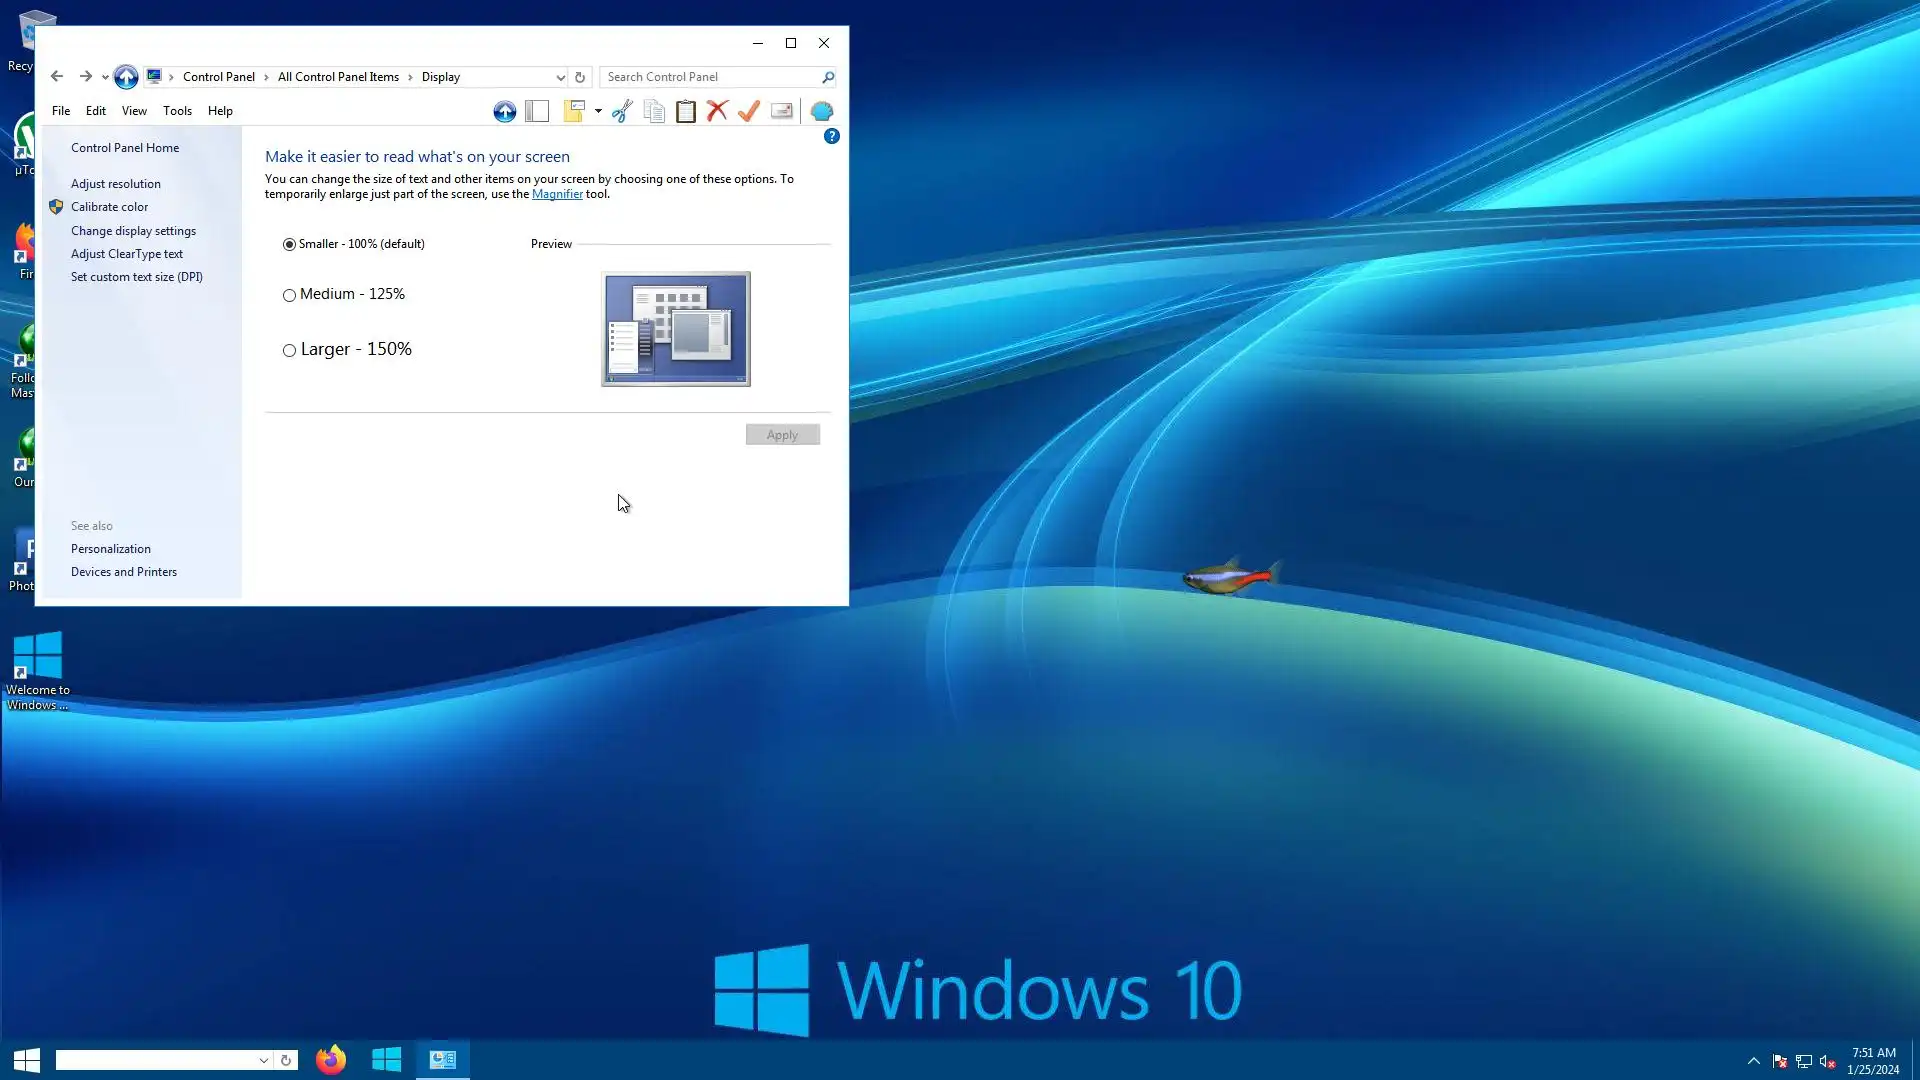The height and width of the screenshot is (1080, 1920).
Task: Click the orange checkmark Properties icon
Action: (749, 111)
